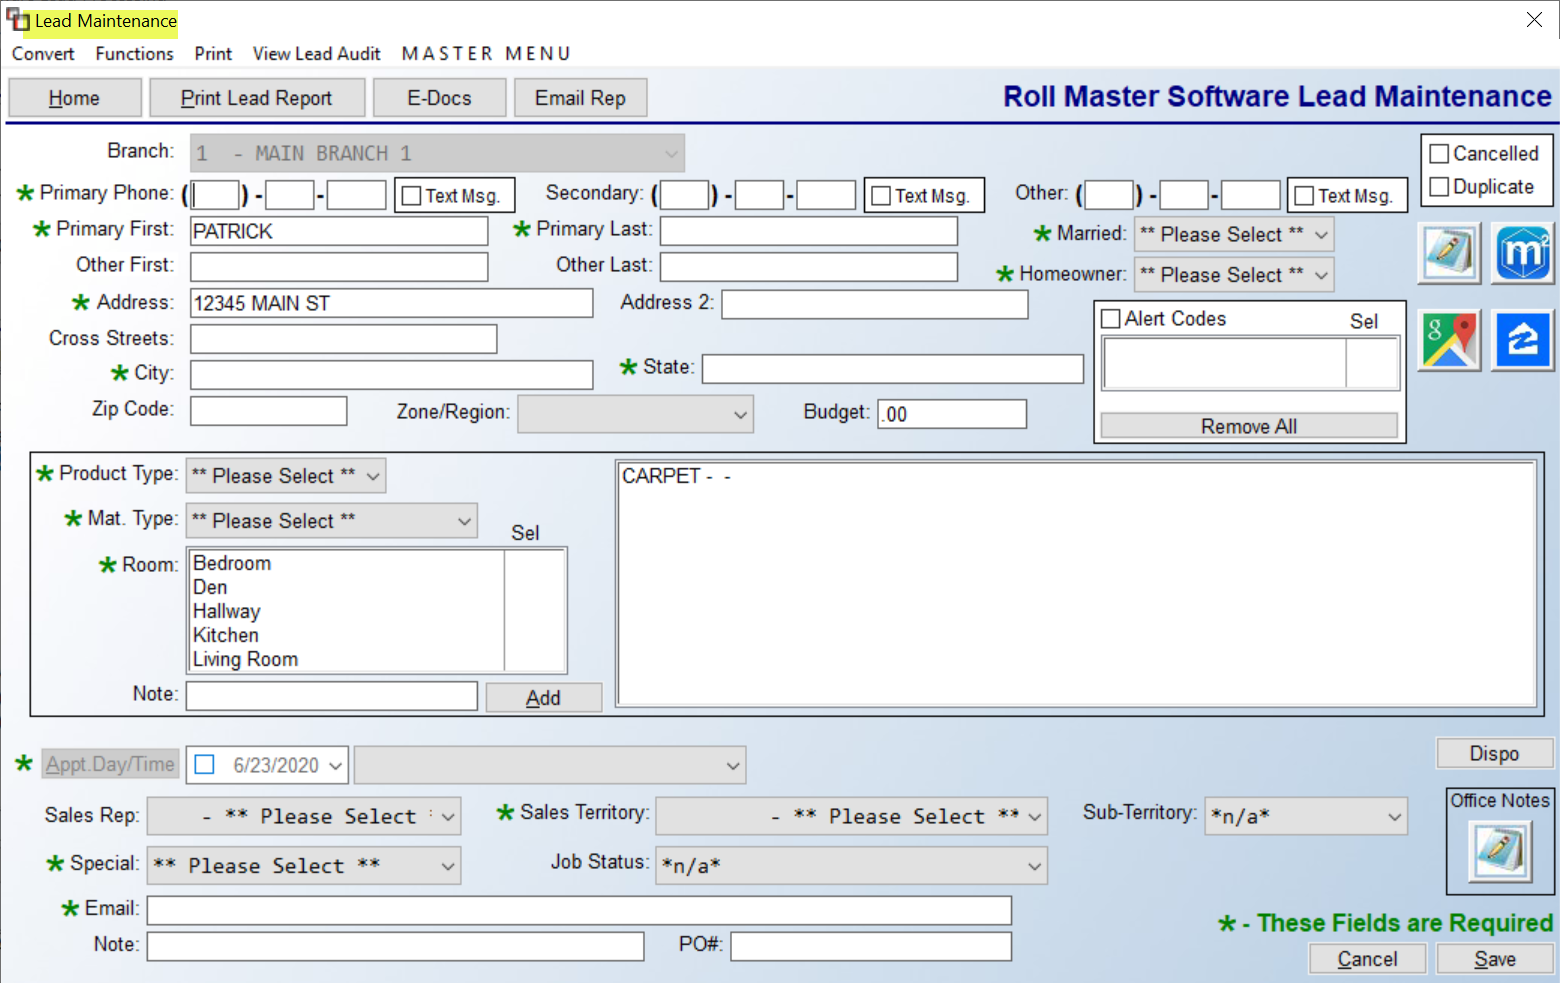Screen dimensions: 1560x983
Task: Toggle the Alert Codes checkbox
Action: coord(1110,319)
